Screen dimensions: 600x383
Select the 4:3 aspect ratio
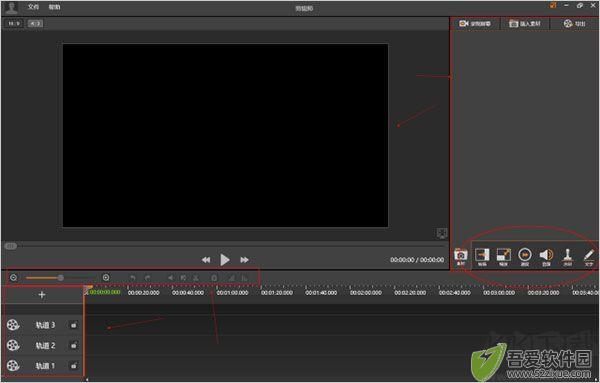(x=35, y=23)
